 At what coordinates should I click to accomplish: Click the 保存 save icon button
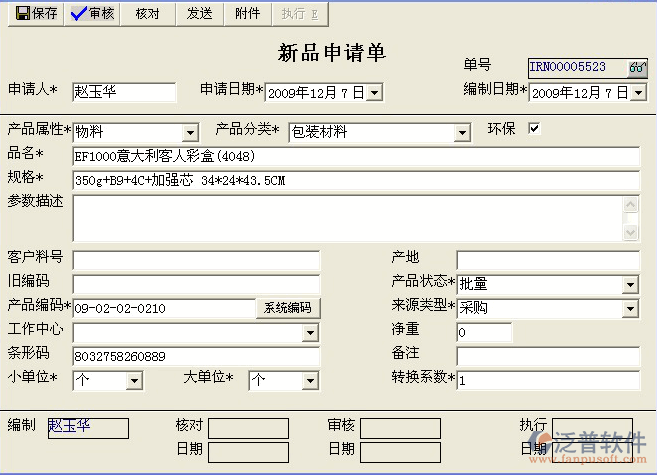(x=35, y=13)
